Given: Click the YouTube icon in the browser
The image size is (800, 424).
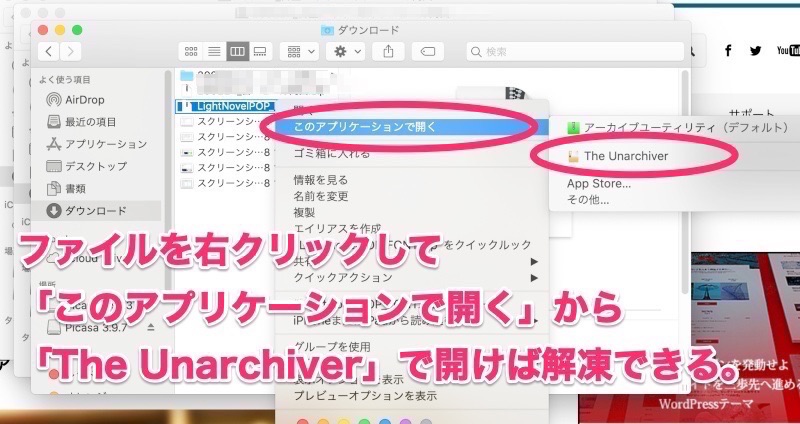Looking at the screenshot, I should click(x=788, y=50).
